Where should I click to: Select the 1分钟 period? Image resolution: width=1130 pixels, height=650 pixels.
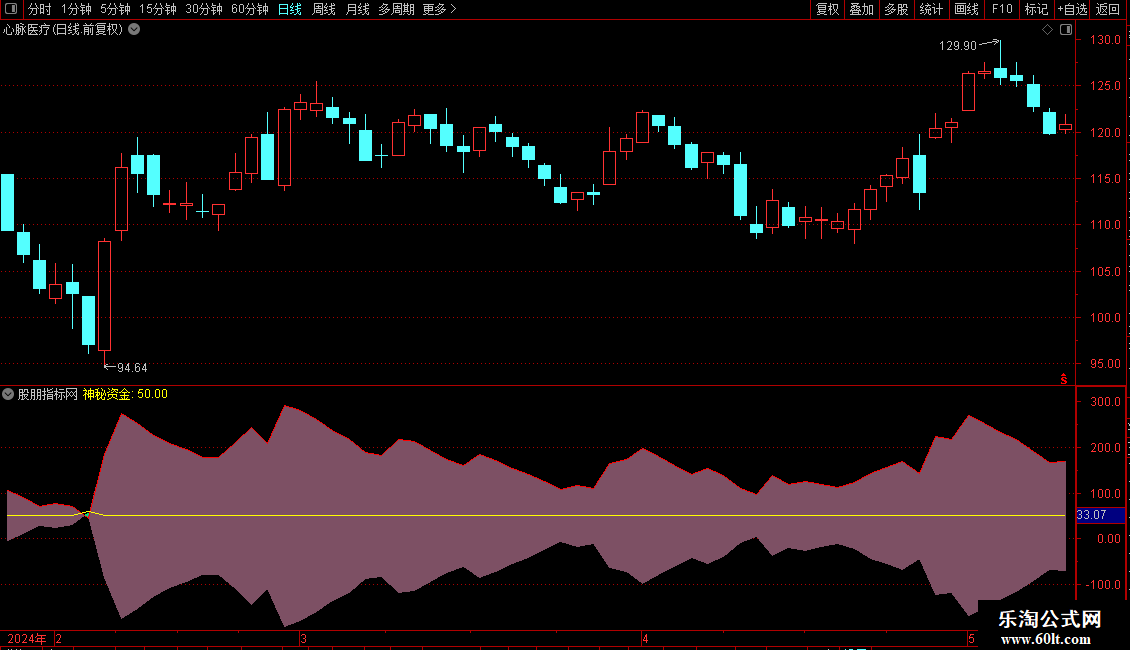(x=76, y=9)
